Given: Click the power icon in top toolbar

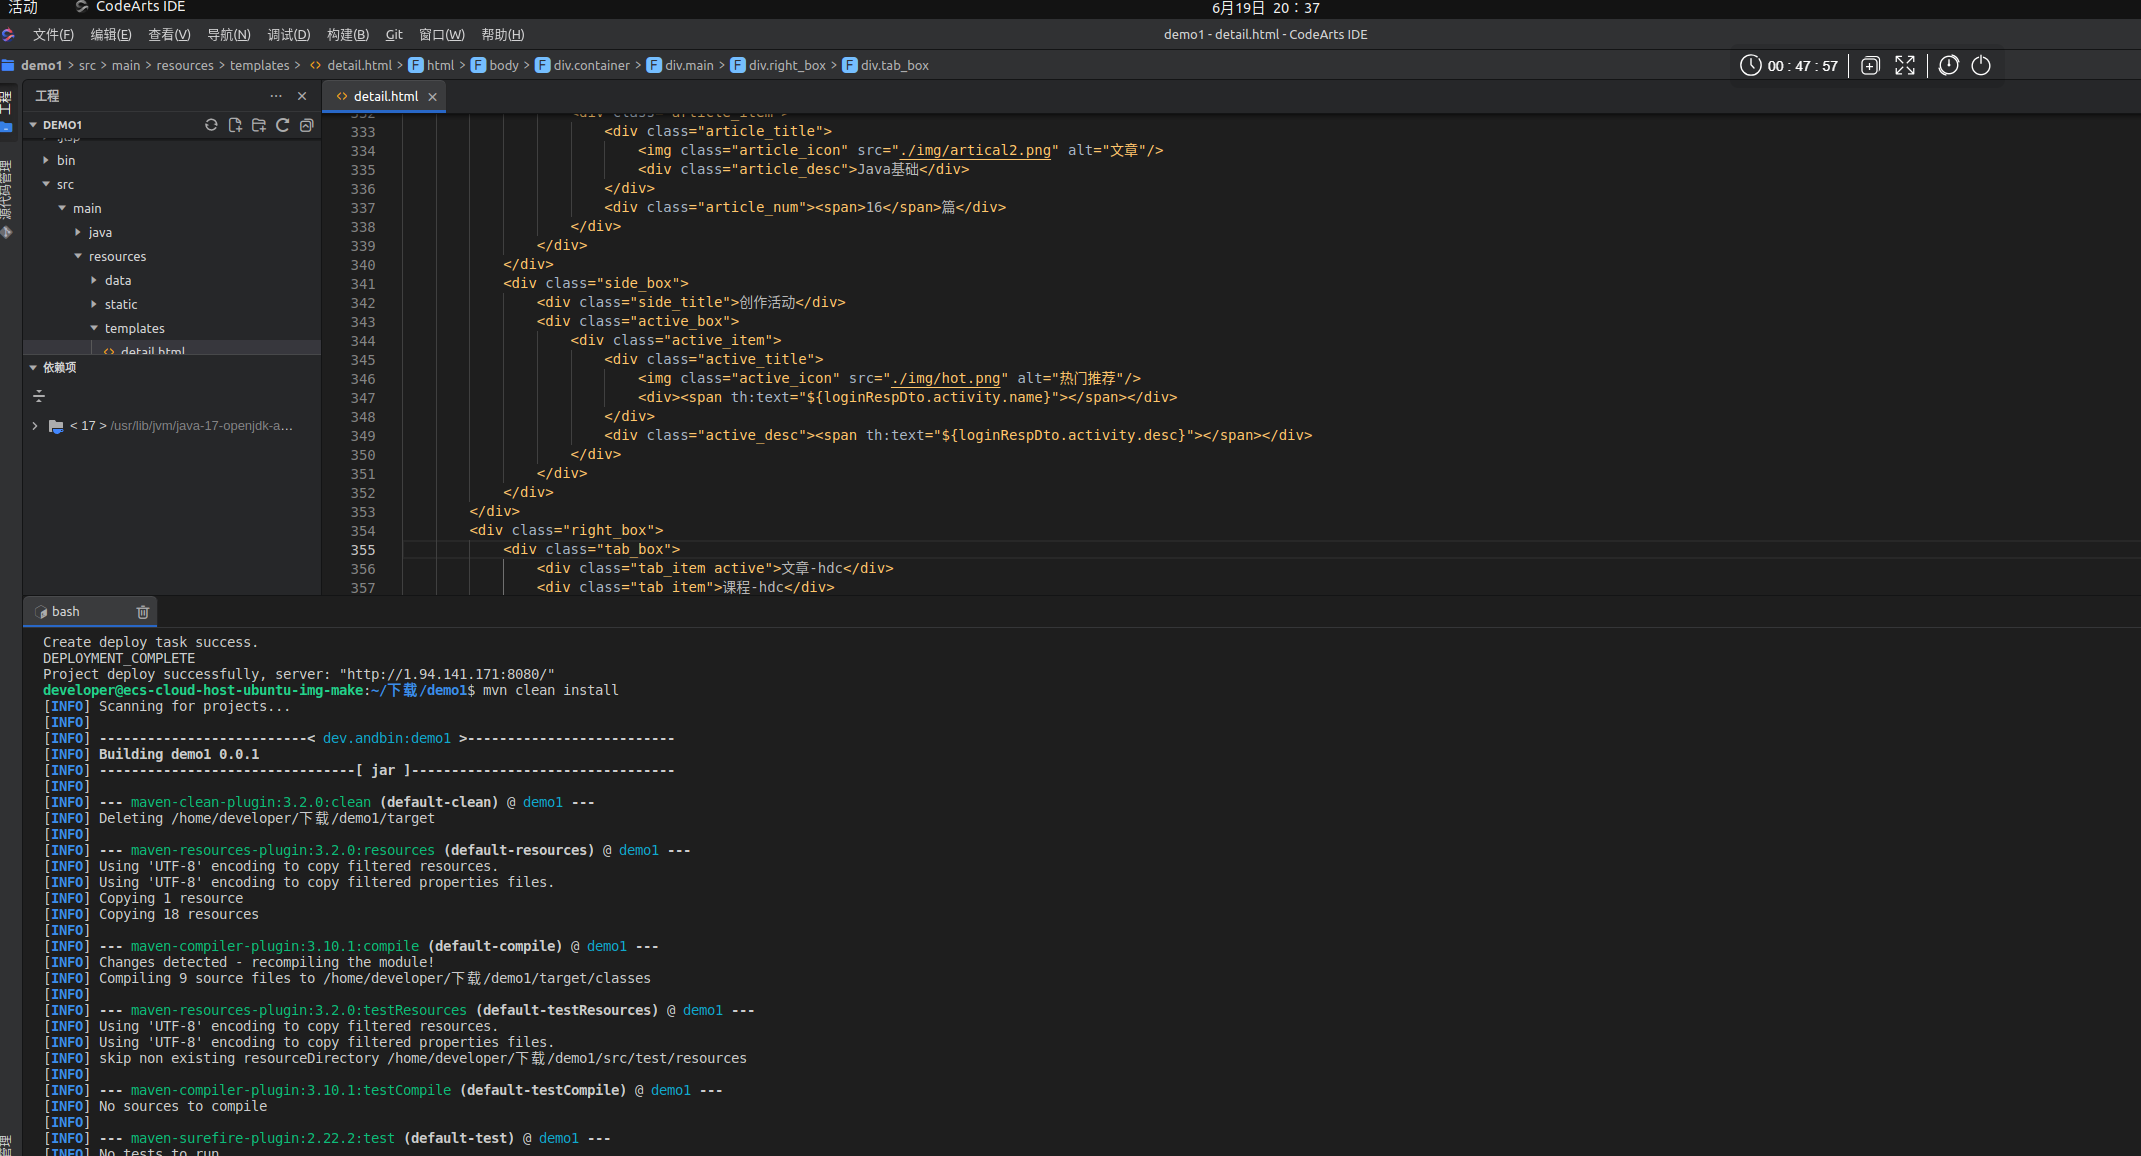Looking at the screenshot, I should tap(1981, 66).
